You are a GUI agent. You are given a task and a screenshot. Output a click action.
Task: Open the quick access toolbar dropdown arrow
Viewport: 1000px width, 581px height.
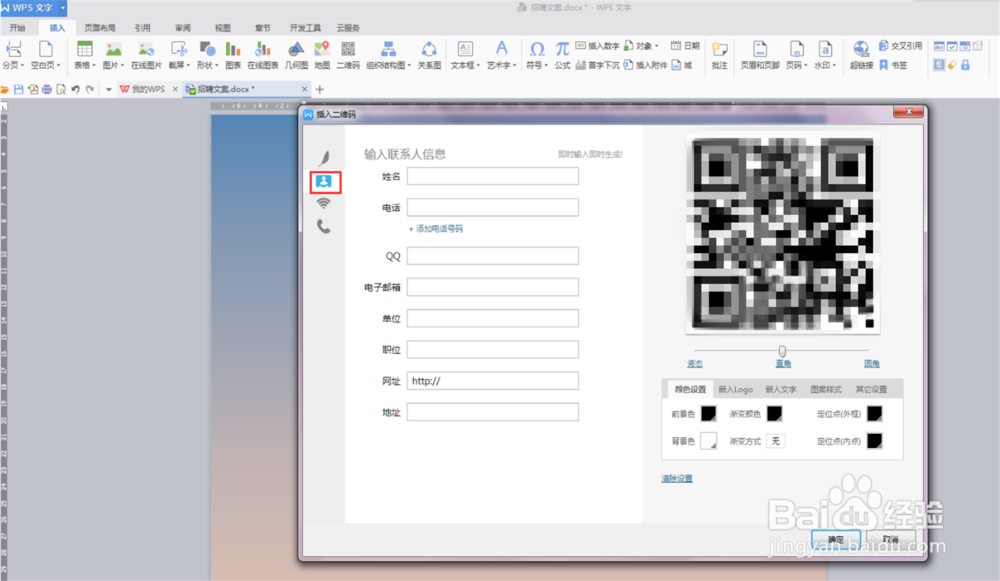[108, 89]
